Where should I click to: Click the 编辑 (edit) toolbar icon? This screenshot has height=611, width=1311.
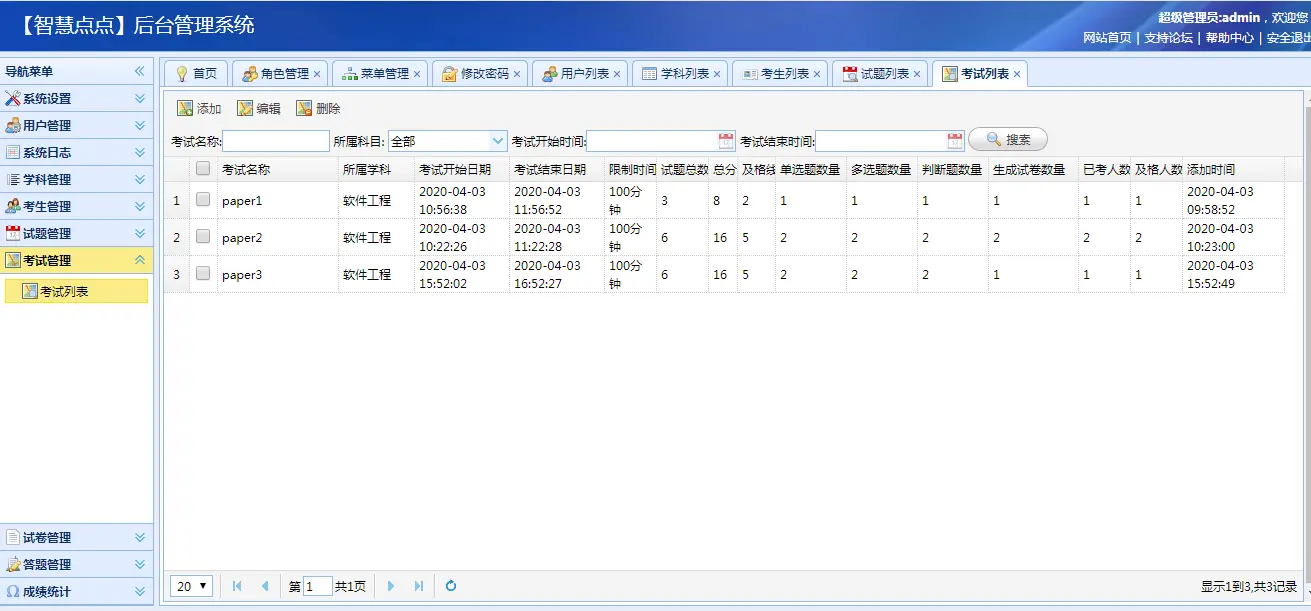(x=245, y=109)
